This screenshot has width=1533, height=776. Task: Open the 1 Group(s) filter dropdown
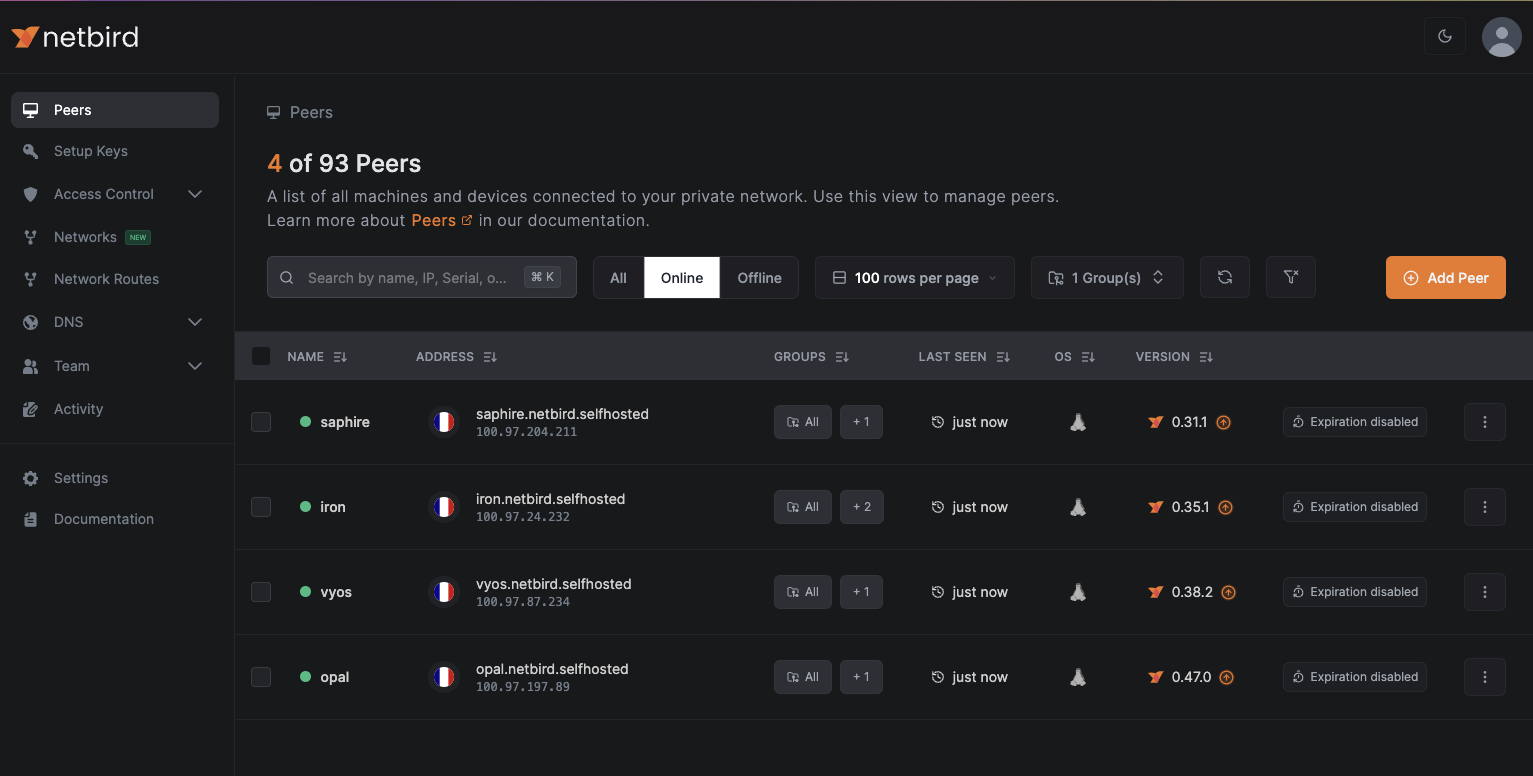[x=1106, y=278]
